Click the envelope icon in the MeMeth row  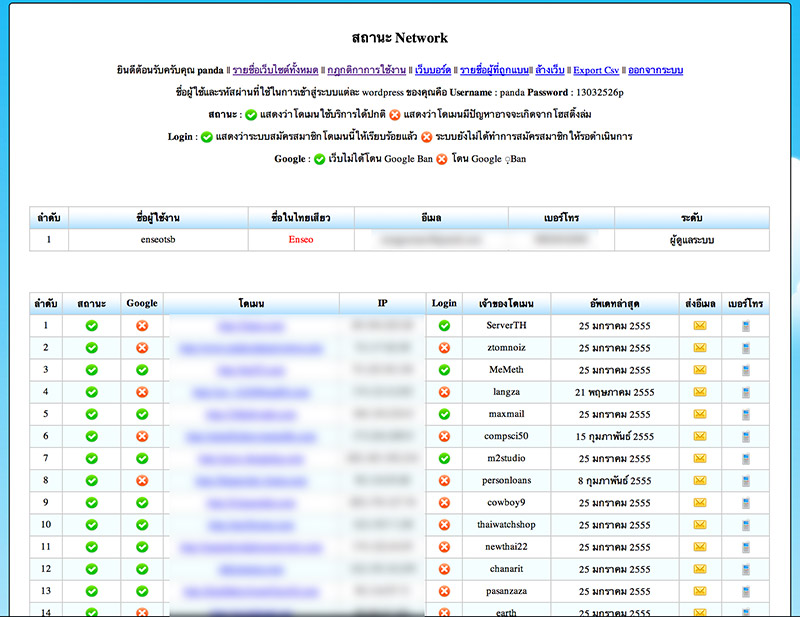tap(699, 370)
